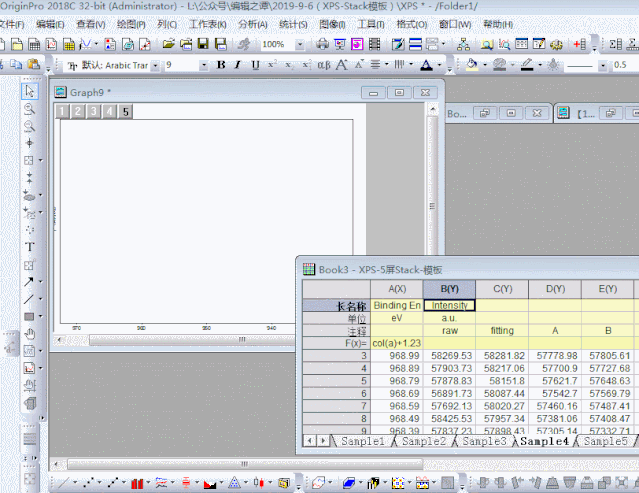Open project with the folder icon
Viewport: 639px width, 493px height.
click(169, 44)
